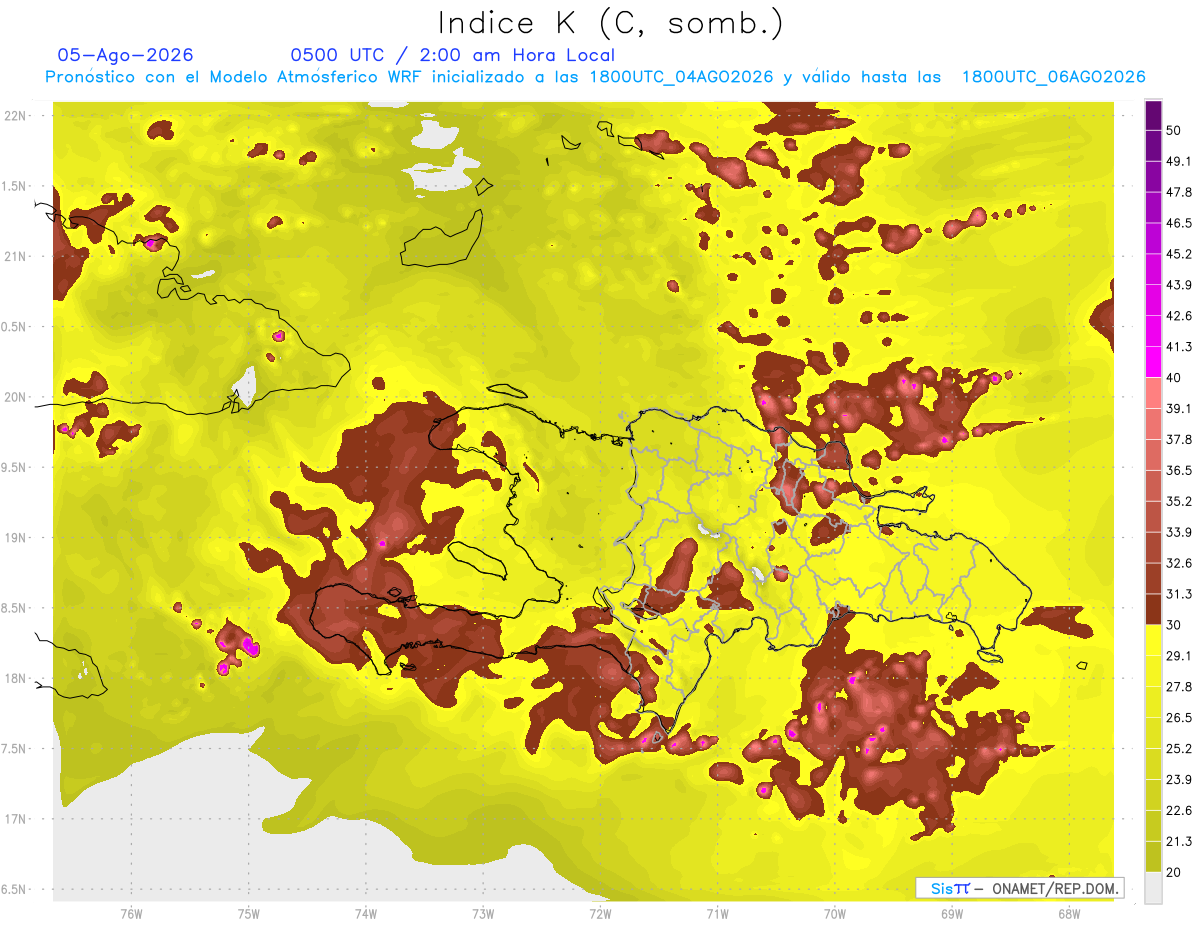Click the dark brown swatch between 30 and 31.3
The height and width of the screenshot is (927, 1200).
coord(1153,610)
